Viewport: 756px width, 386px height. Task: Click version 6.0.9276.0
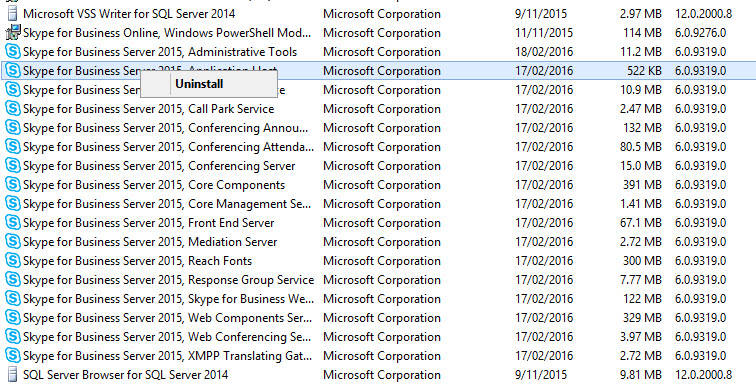pos(701,33)
